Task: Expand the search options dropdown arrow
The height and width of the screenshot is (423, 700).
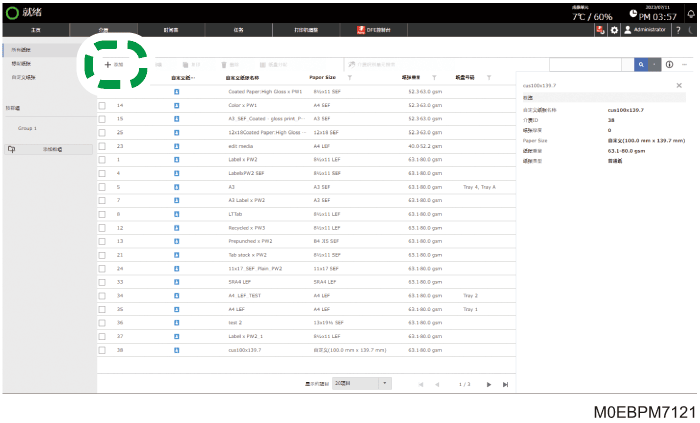Action: [654, 65]
